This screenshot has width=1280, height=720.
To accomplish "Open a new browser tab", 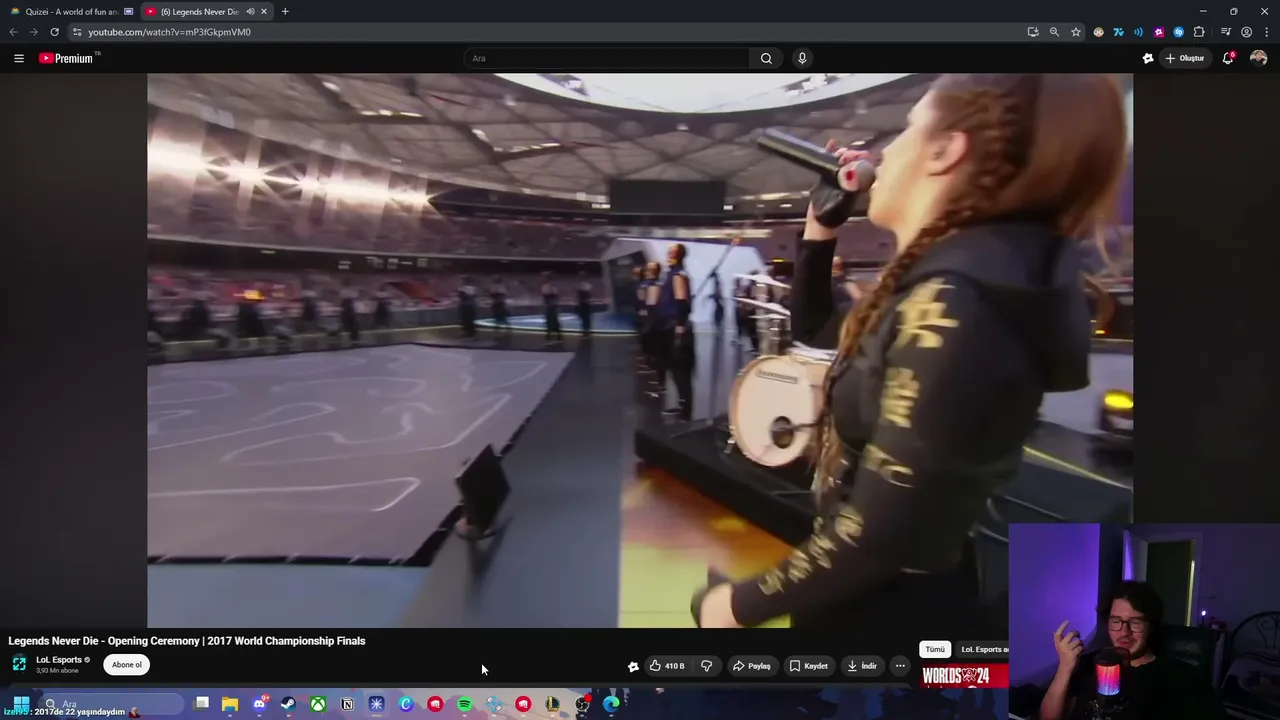I will (x=285, y=12).
